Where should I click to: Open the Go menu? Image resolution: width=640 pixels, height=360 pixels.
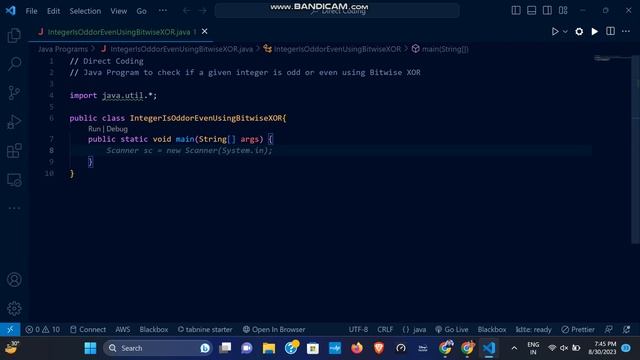141,11
